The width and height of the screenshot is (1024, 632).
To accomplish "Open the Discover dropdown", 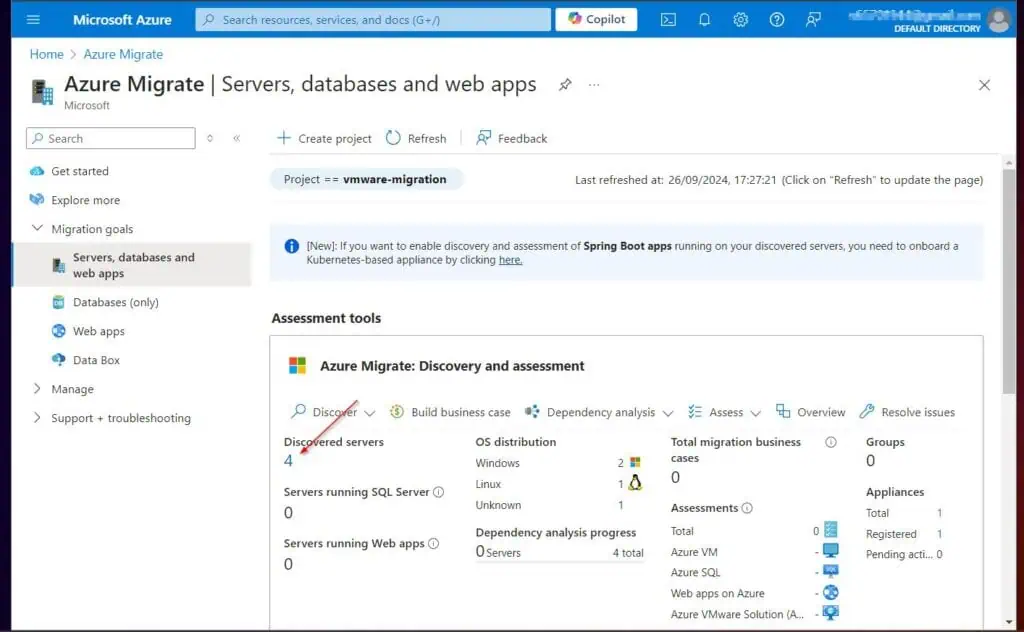I will pos(333,412).
